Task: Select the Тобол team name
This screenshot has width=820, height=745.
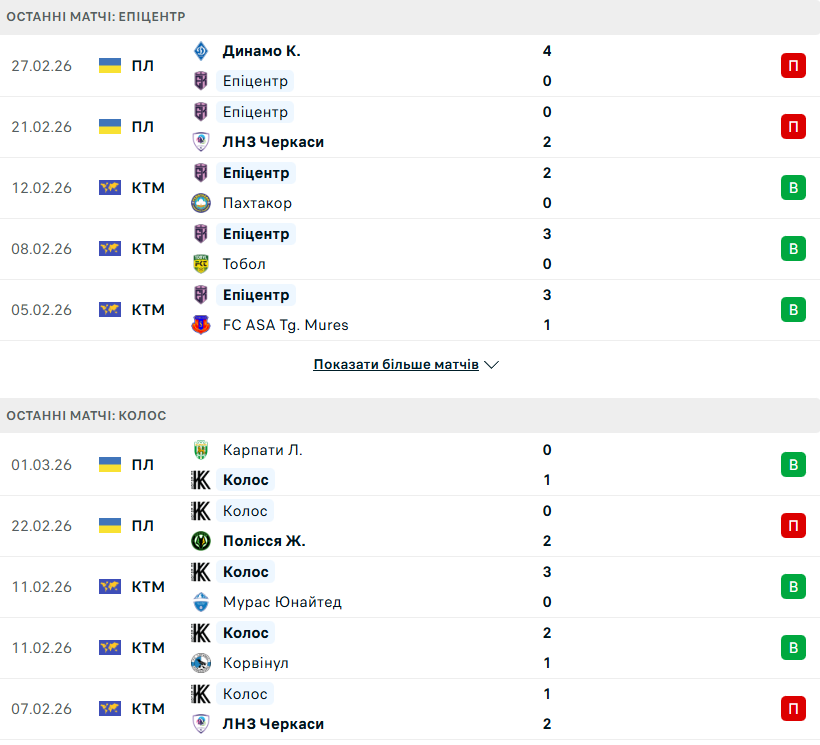Action: 244,264
